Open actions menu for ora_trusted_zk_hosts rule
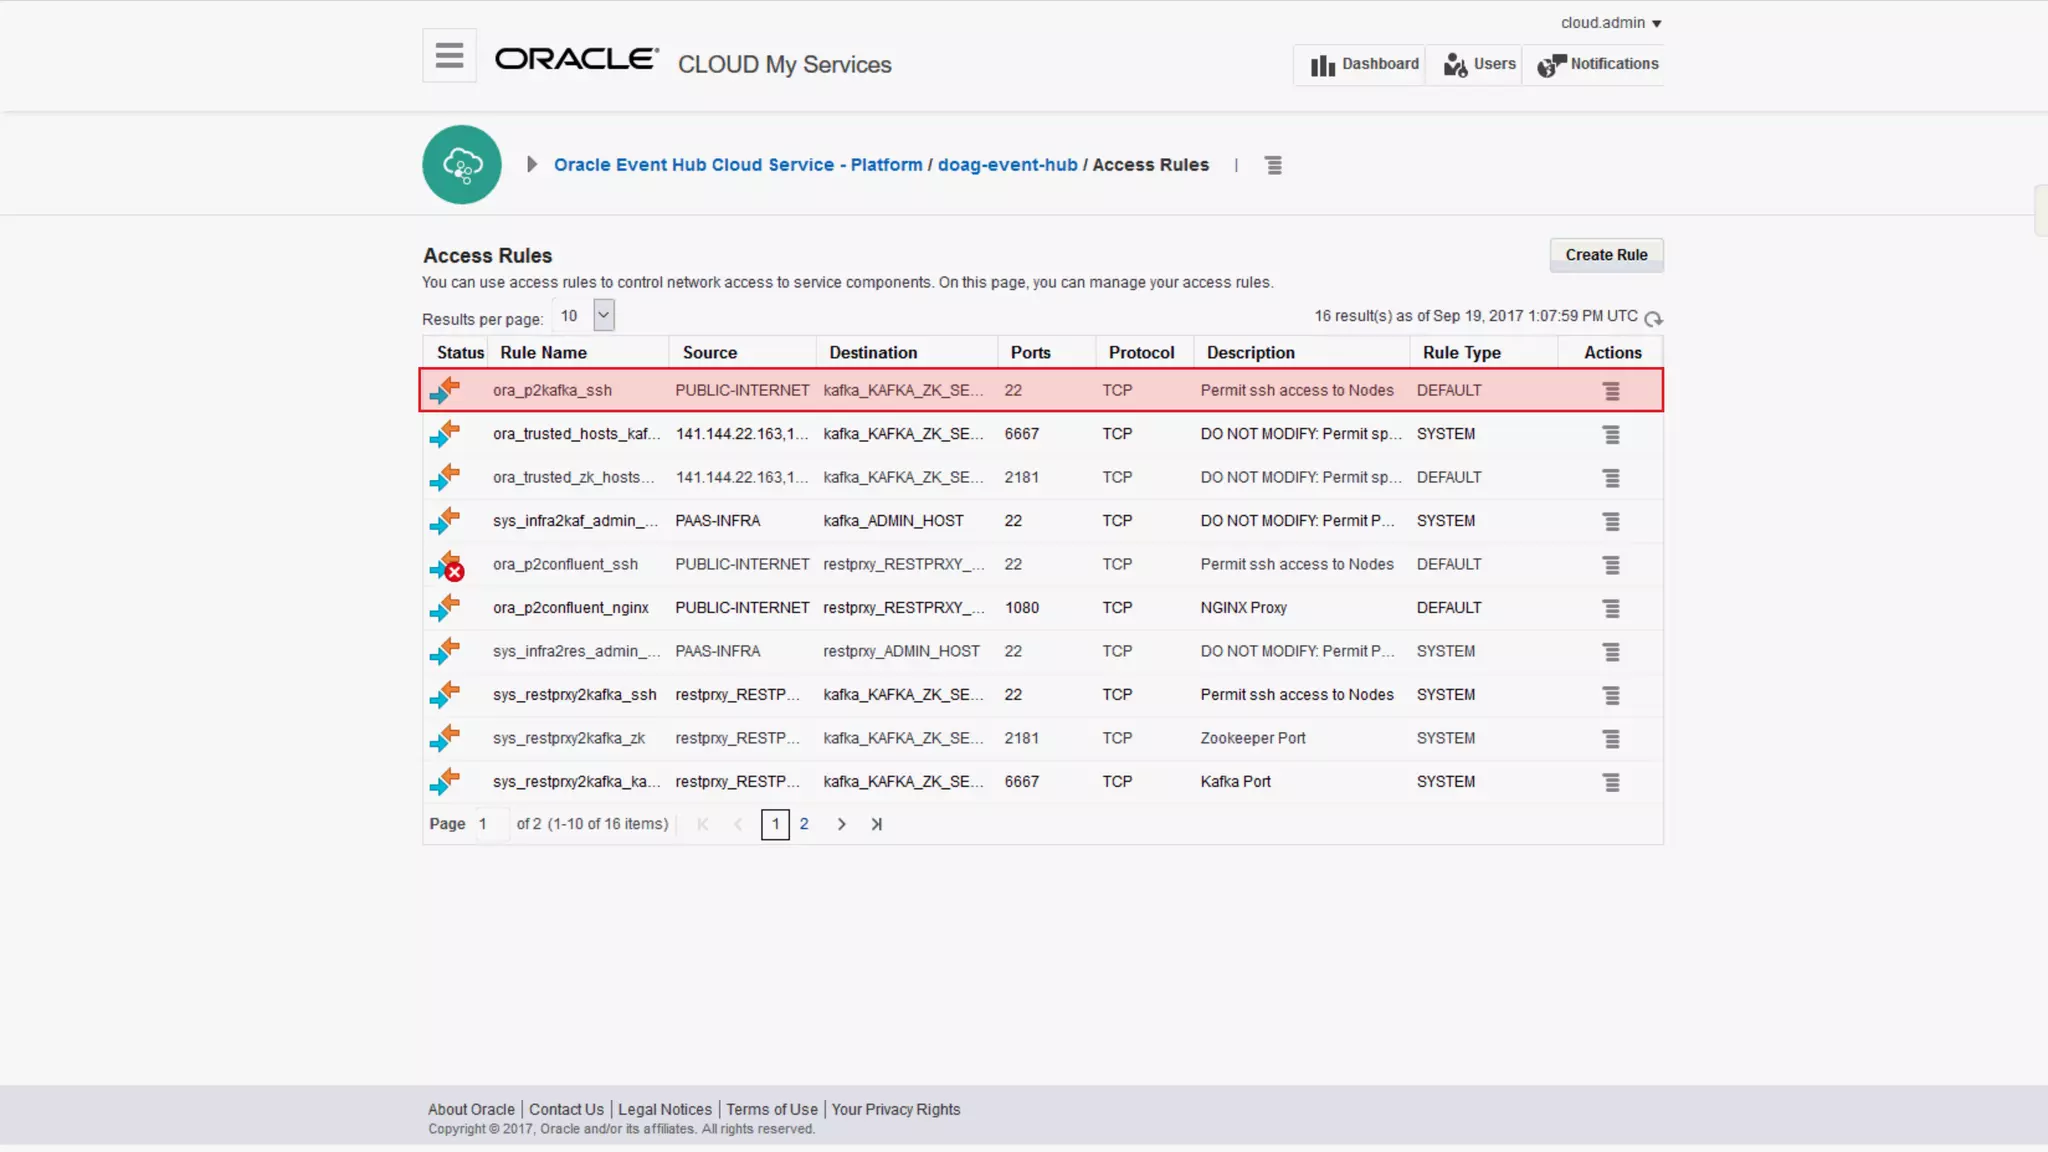This screenshot has height=1152, width=2048. (1611, 478)
